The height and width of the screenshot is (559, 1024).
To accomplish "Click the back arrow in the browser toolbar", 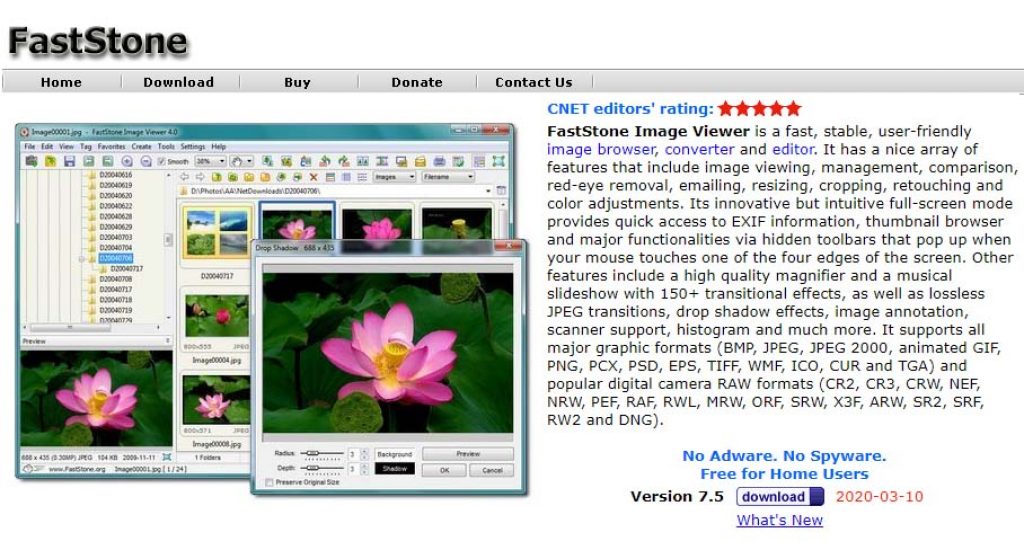I will coord(184,177).
